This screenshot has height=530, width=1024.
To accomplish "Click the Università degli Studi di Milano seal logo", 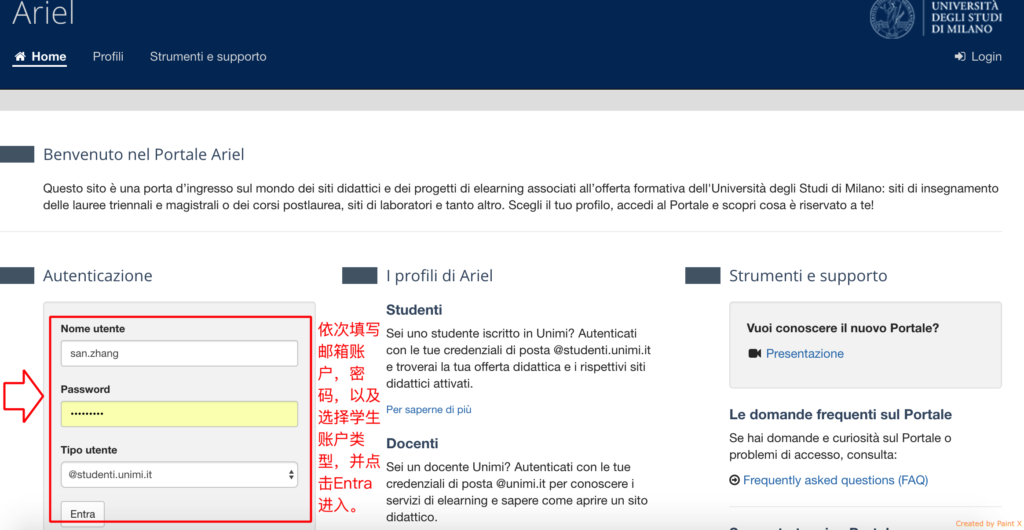I will pos(892,18).
